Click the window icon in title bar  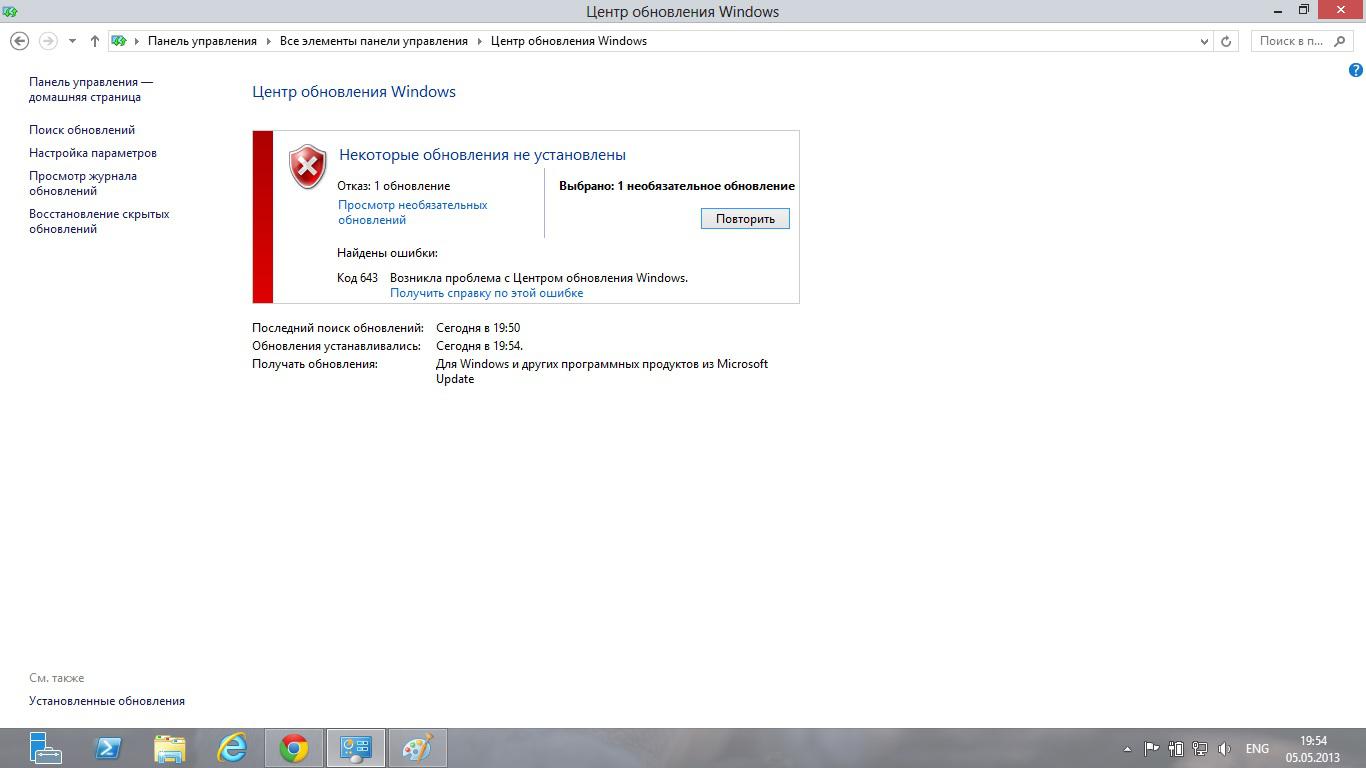click(10, 11)
